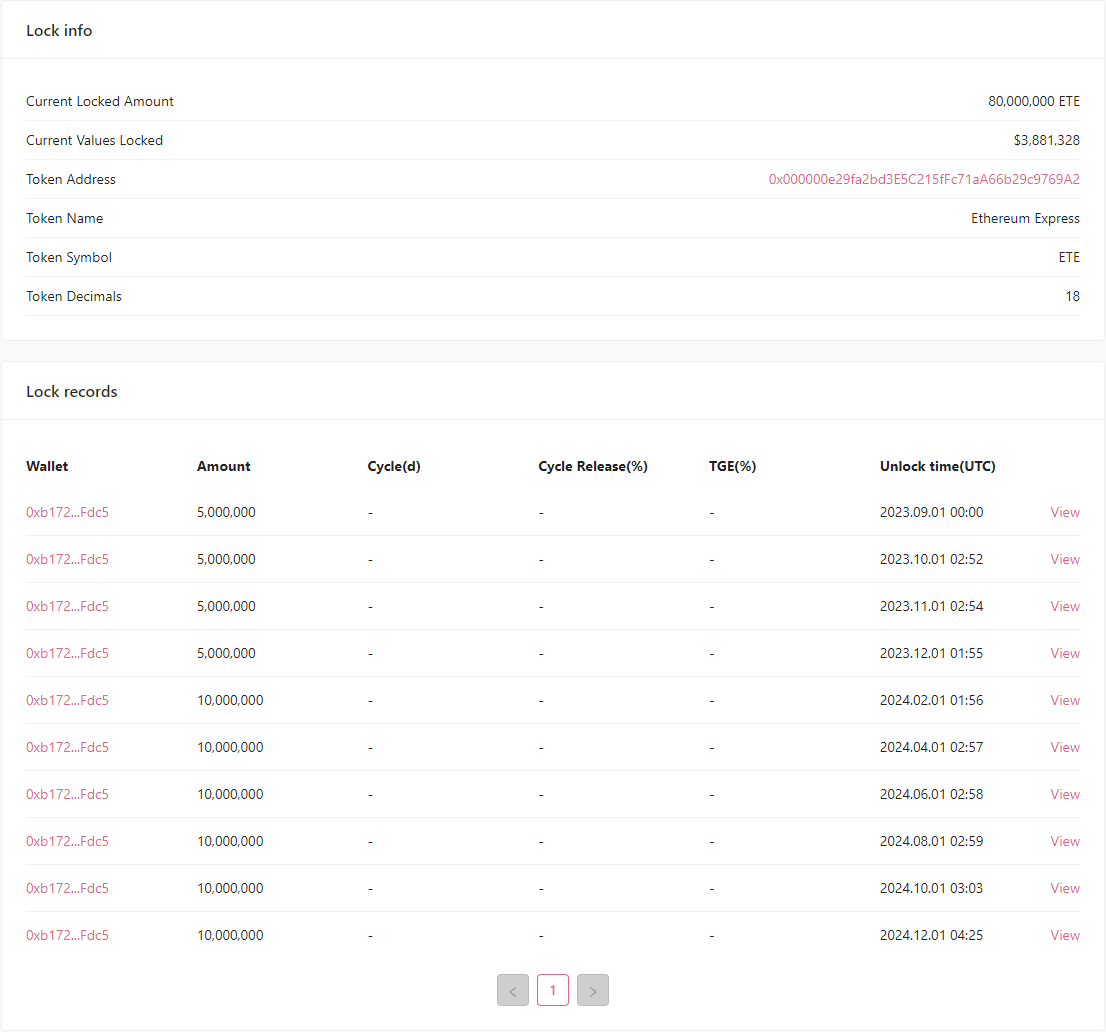Click the 80,000,000 ETE locked amount value

pyautogui.click(x=1034, y=102)
